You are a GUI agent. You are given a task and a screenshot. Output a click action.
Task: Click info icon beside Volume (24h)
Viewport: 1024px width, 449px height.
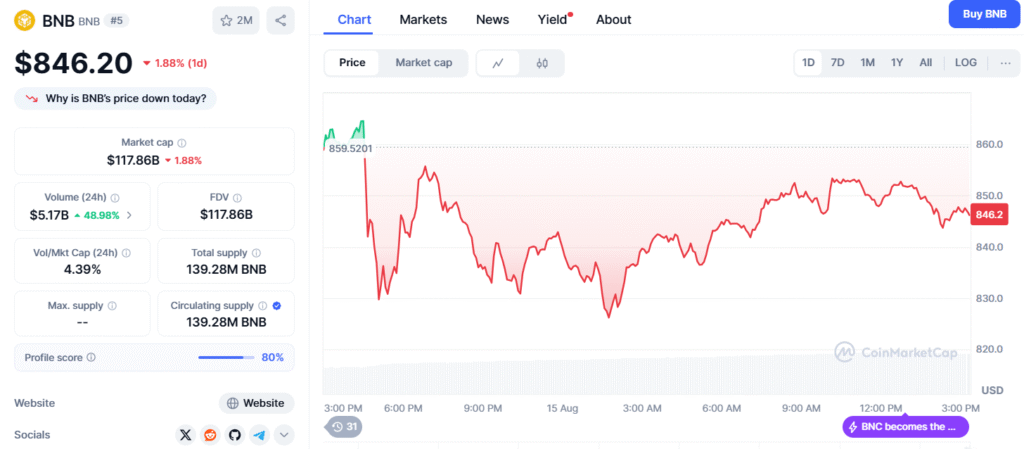click(115, 197)
